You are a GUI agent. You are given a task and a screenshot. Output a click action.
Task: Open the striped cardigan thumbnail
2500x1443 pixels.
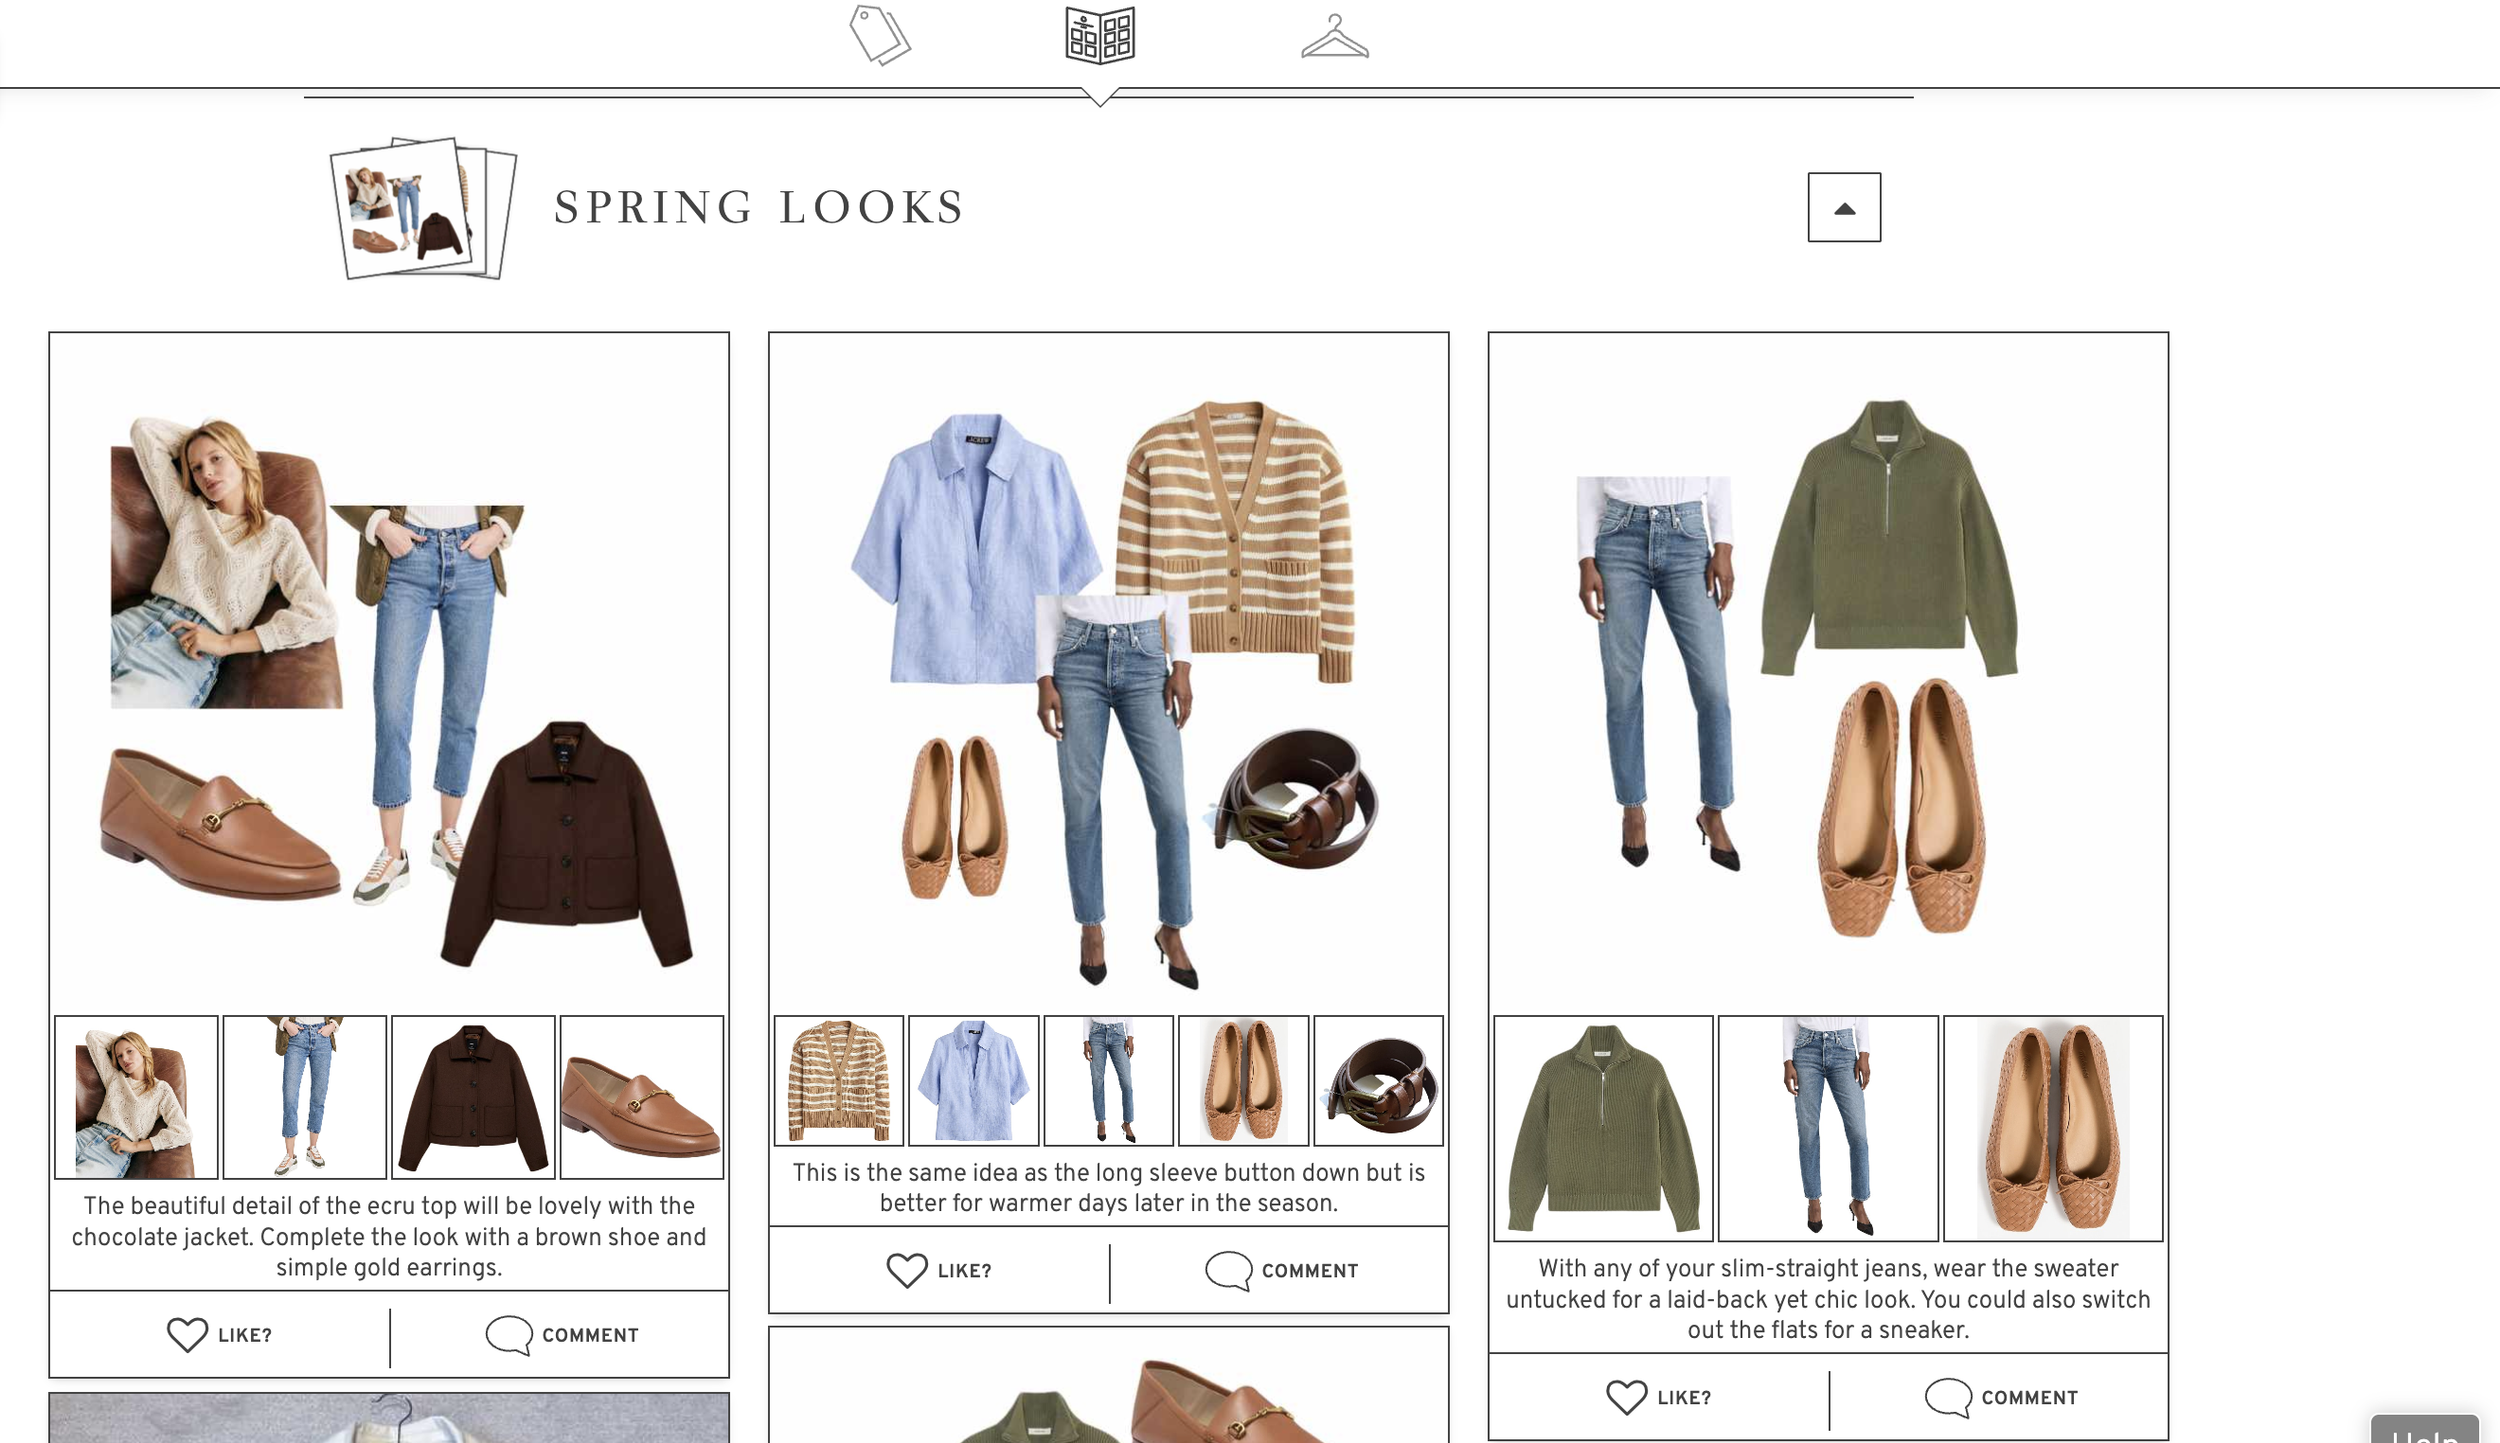pos(838,1081)
